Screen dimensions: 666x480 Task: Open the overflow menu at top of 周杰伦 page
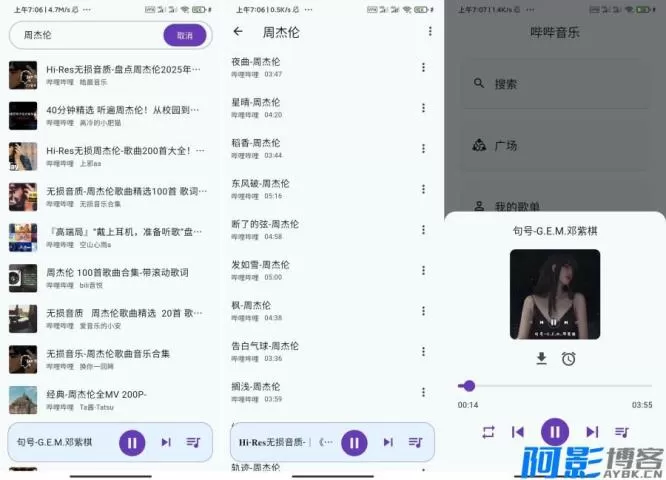click(x=430, y=32)
